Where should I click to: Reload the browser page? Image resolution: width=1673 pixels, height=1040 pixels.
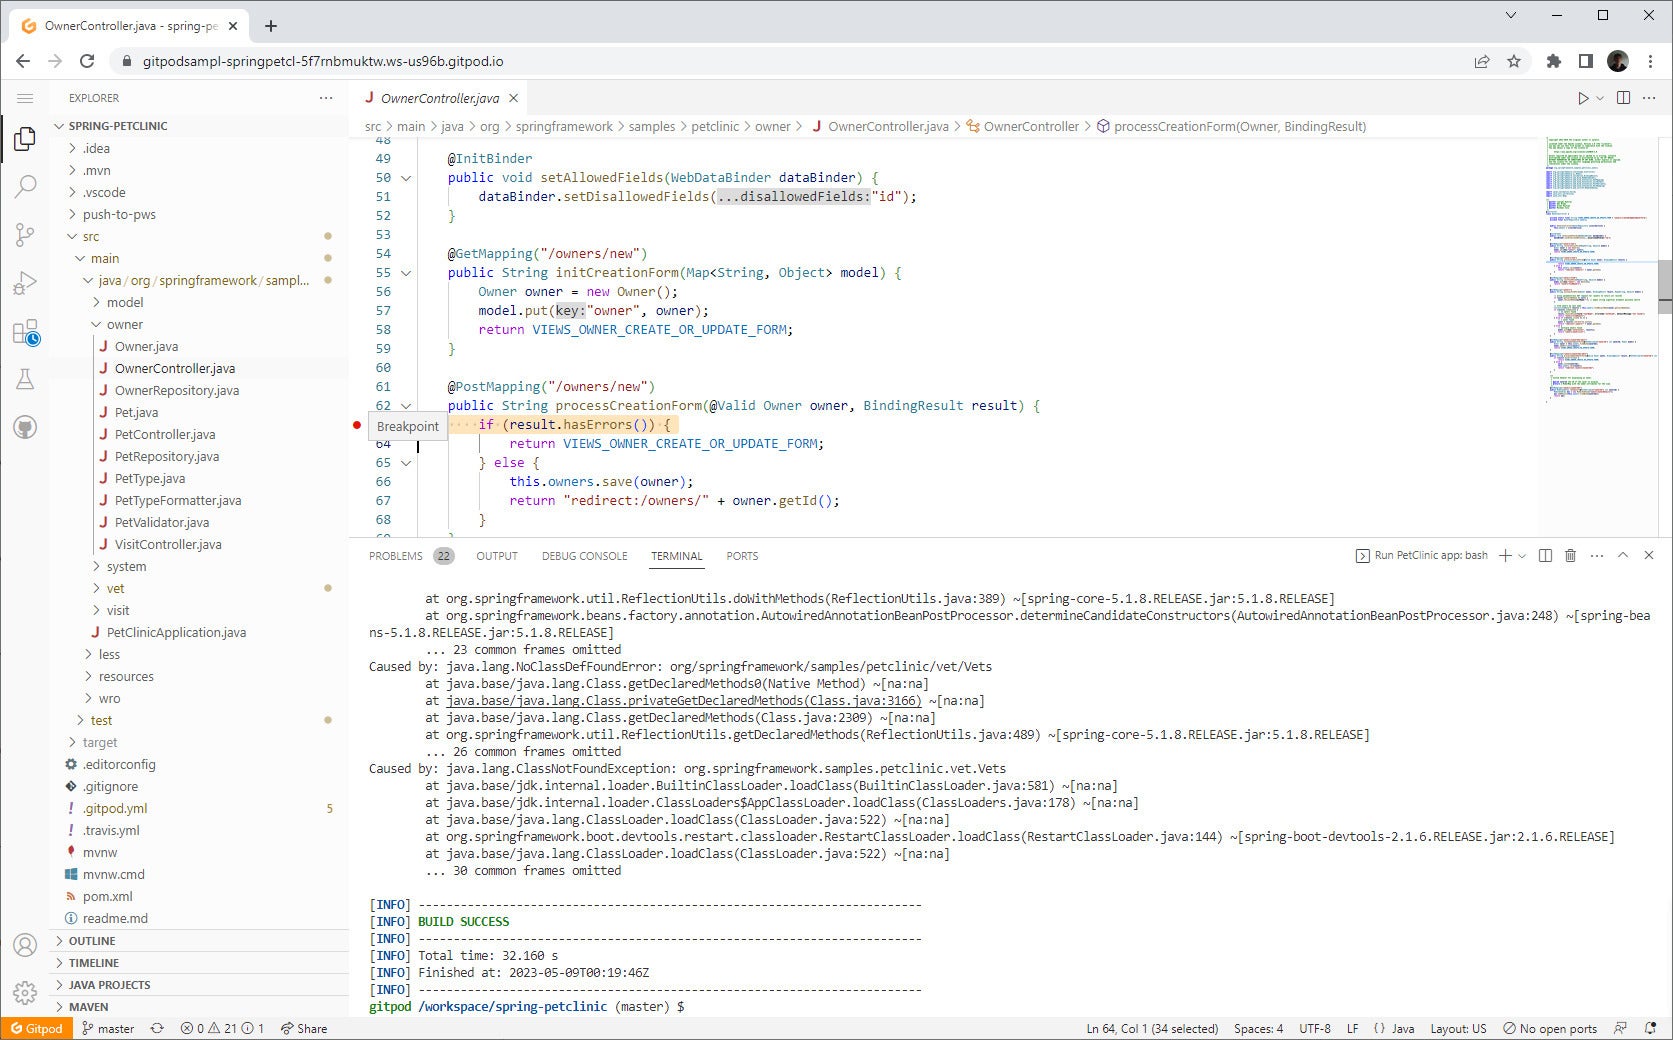coord(87,61)
